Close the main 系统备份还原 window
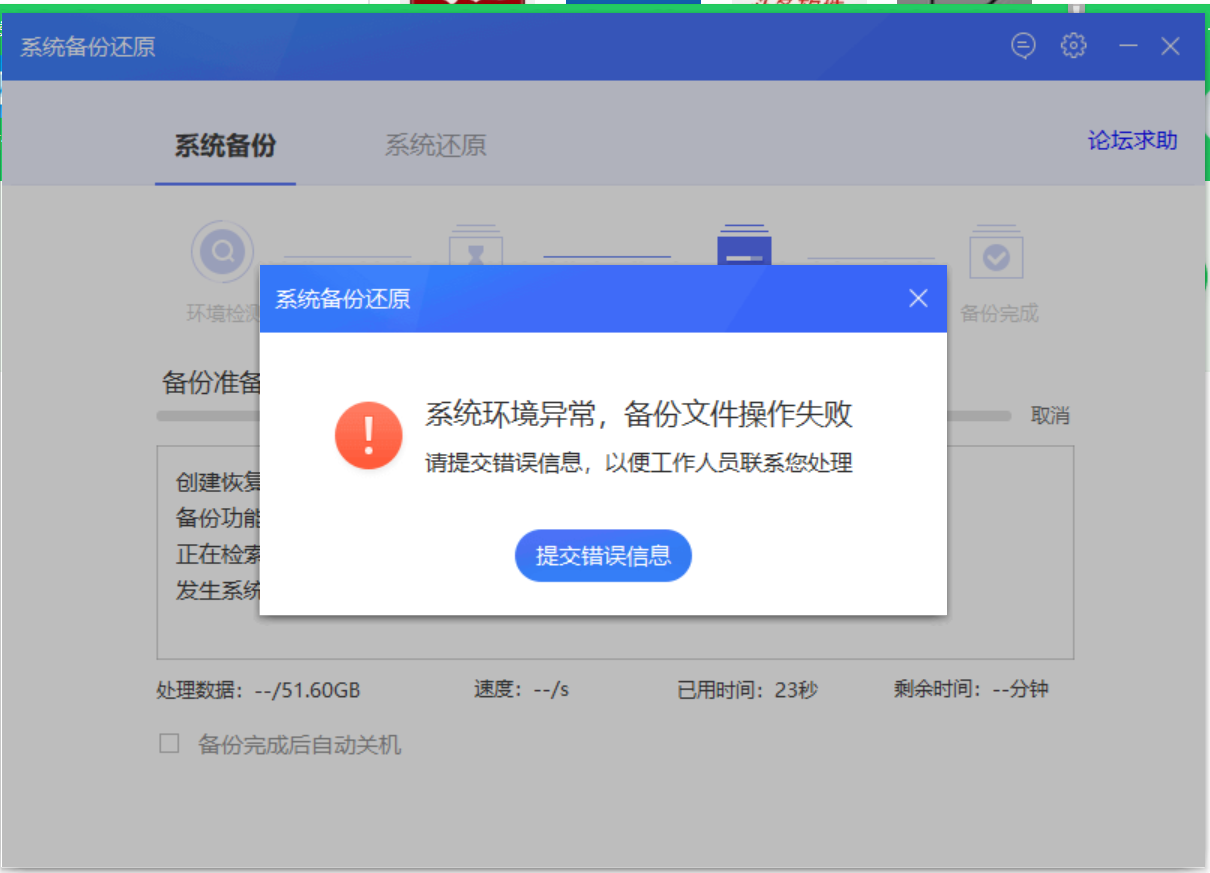Screen dimensions: 1210x873 [x=1170, y=46]
